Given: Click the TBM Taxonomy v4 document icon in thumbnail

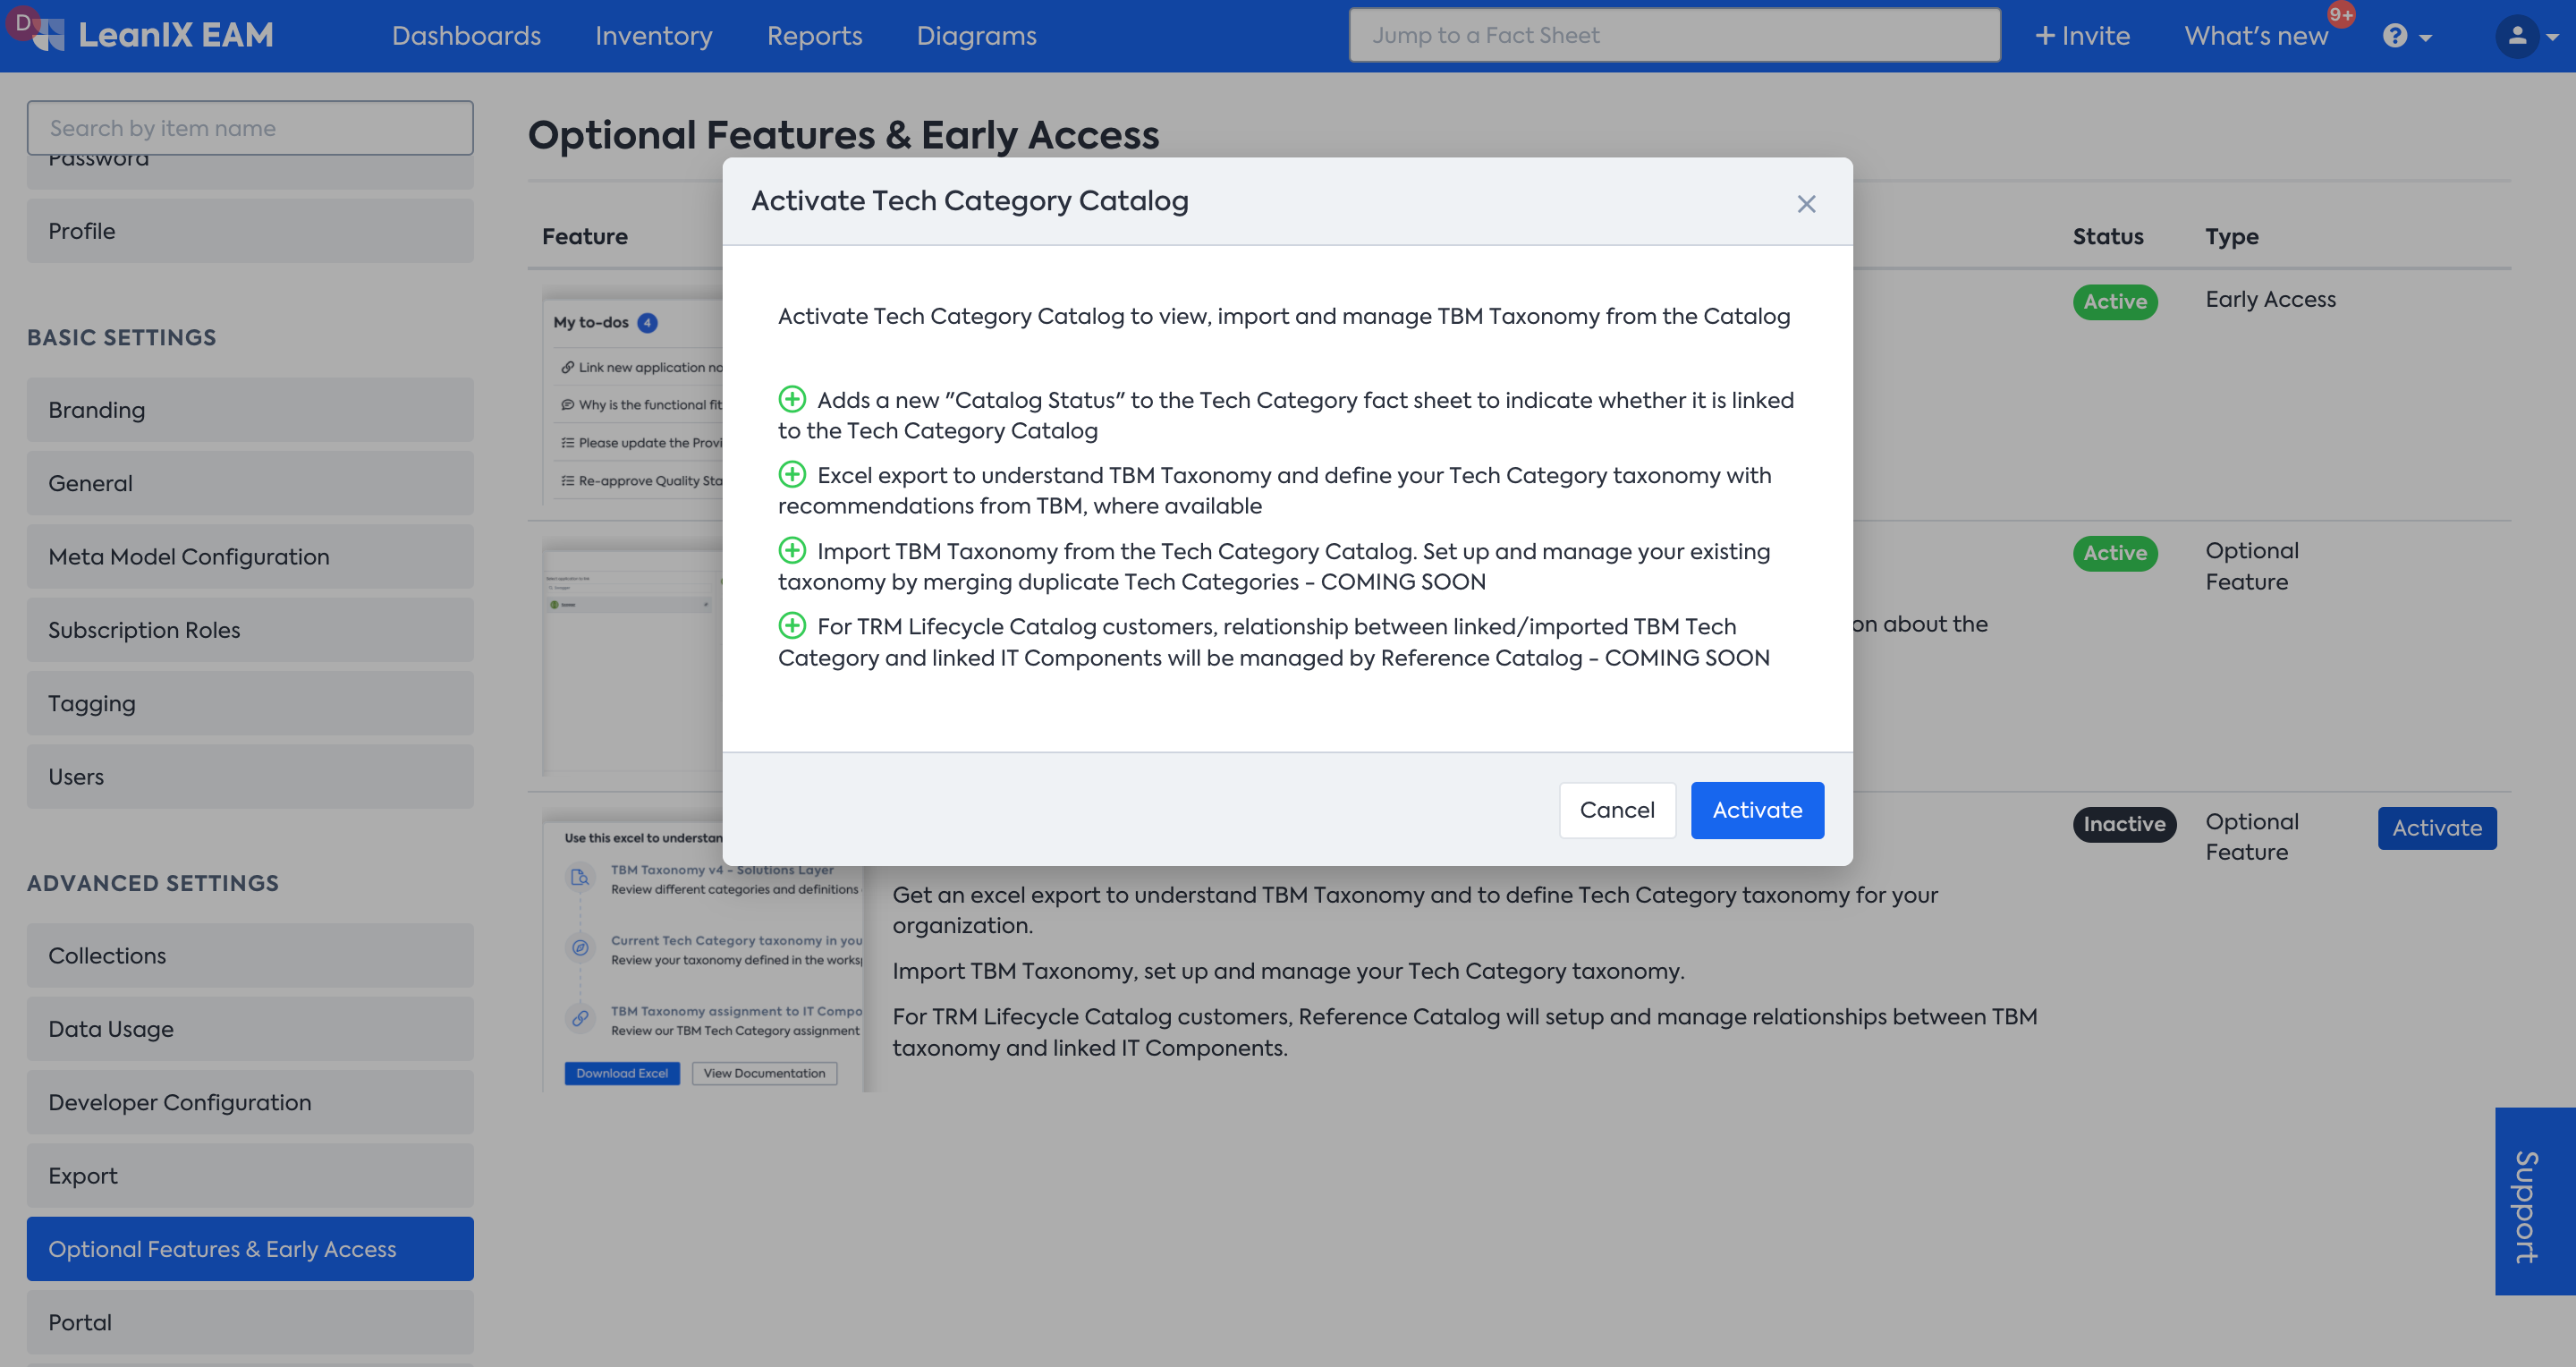Looking at the screenshot, I should [x=579, y=877].
